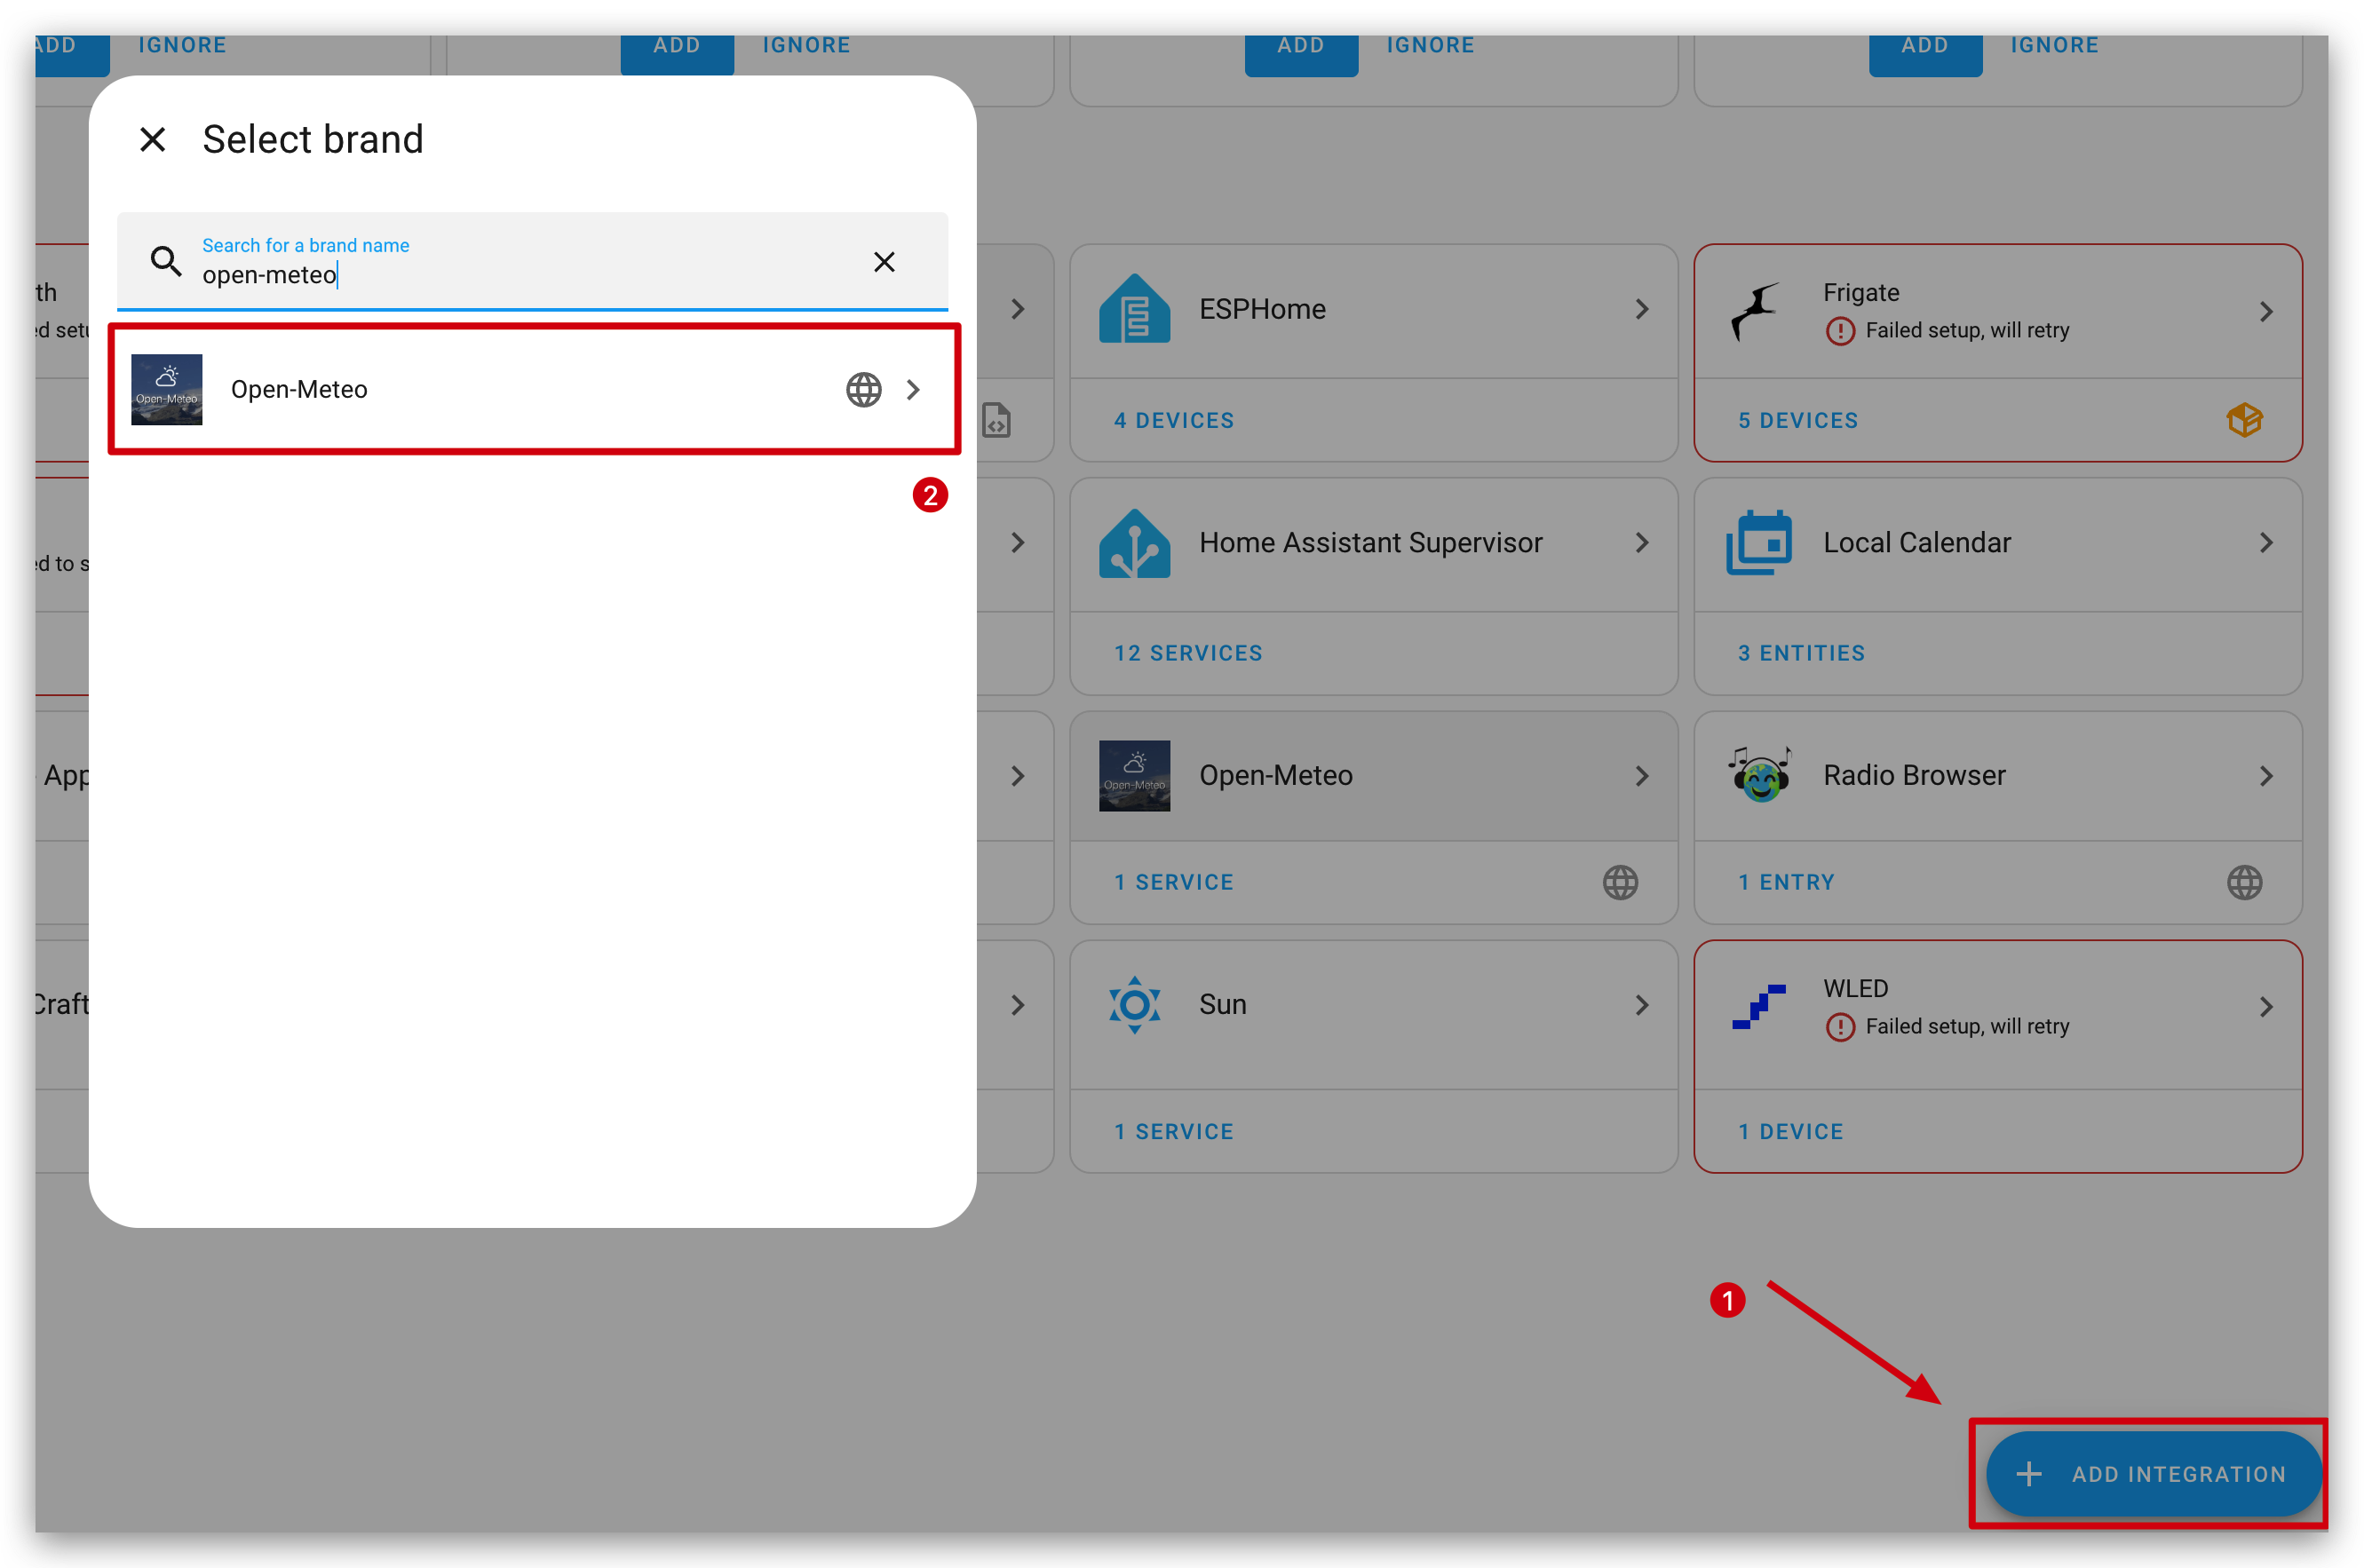
Task: Expand Sun card chevron
Action: click(x=1641, y=1005)
